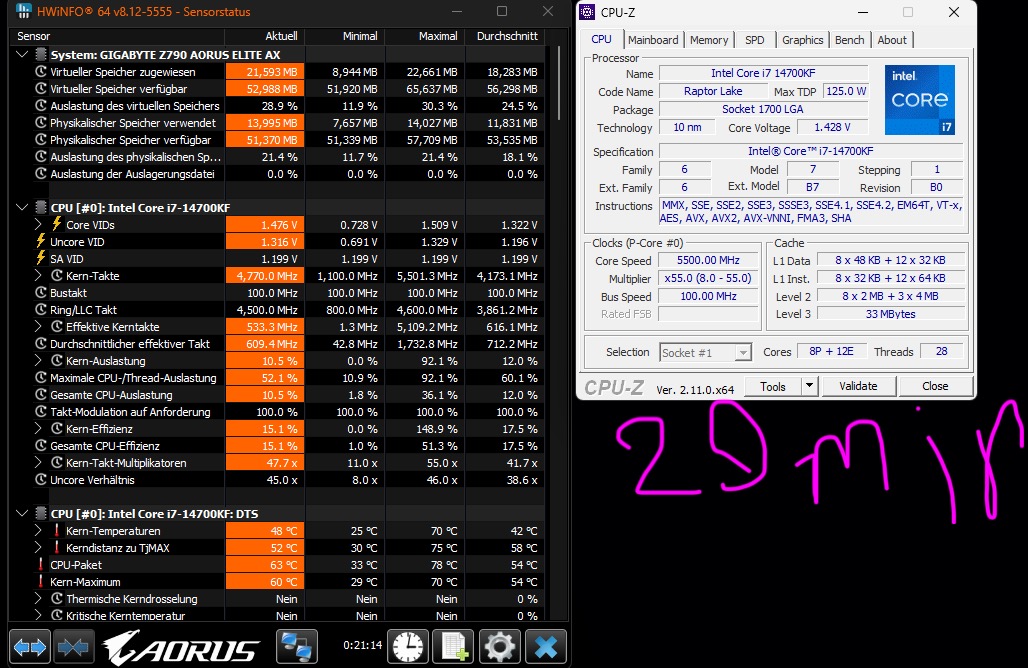Click the Ring/LLC Takt clock icon
The height and width of the screenshot is (668, 1028).
(x=41, y=309)
